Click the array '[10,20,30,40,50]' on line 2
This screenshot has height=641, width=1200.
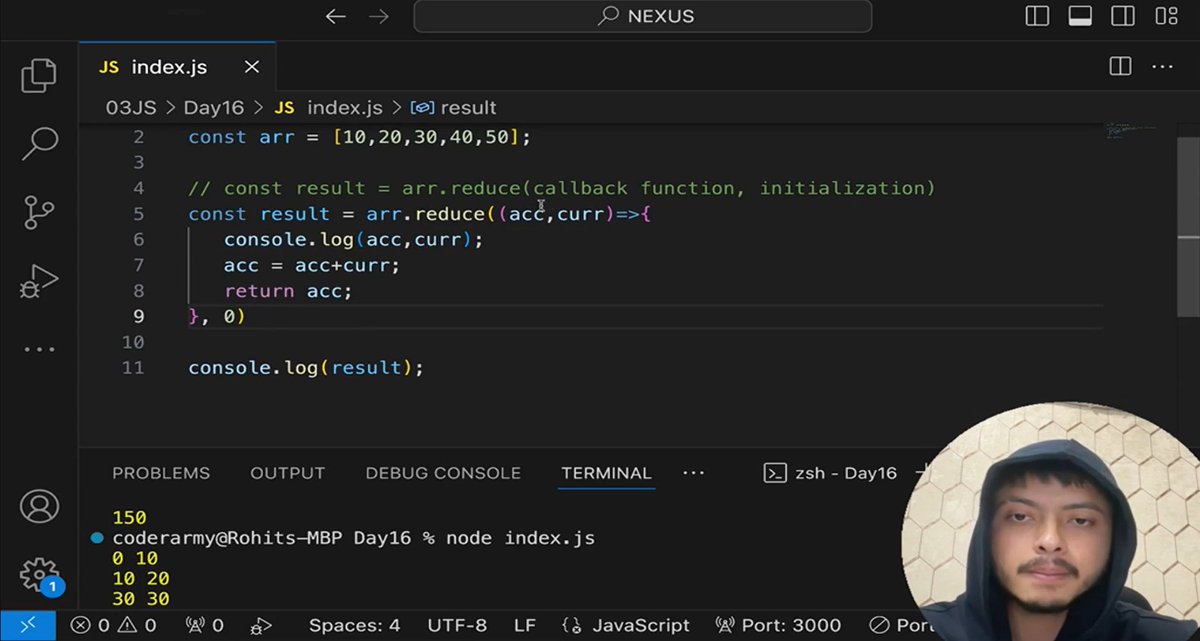426,137
